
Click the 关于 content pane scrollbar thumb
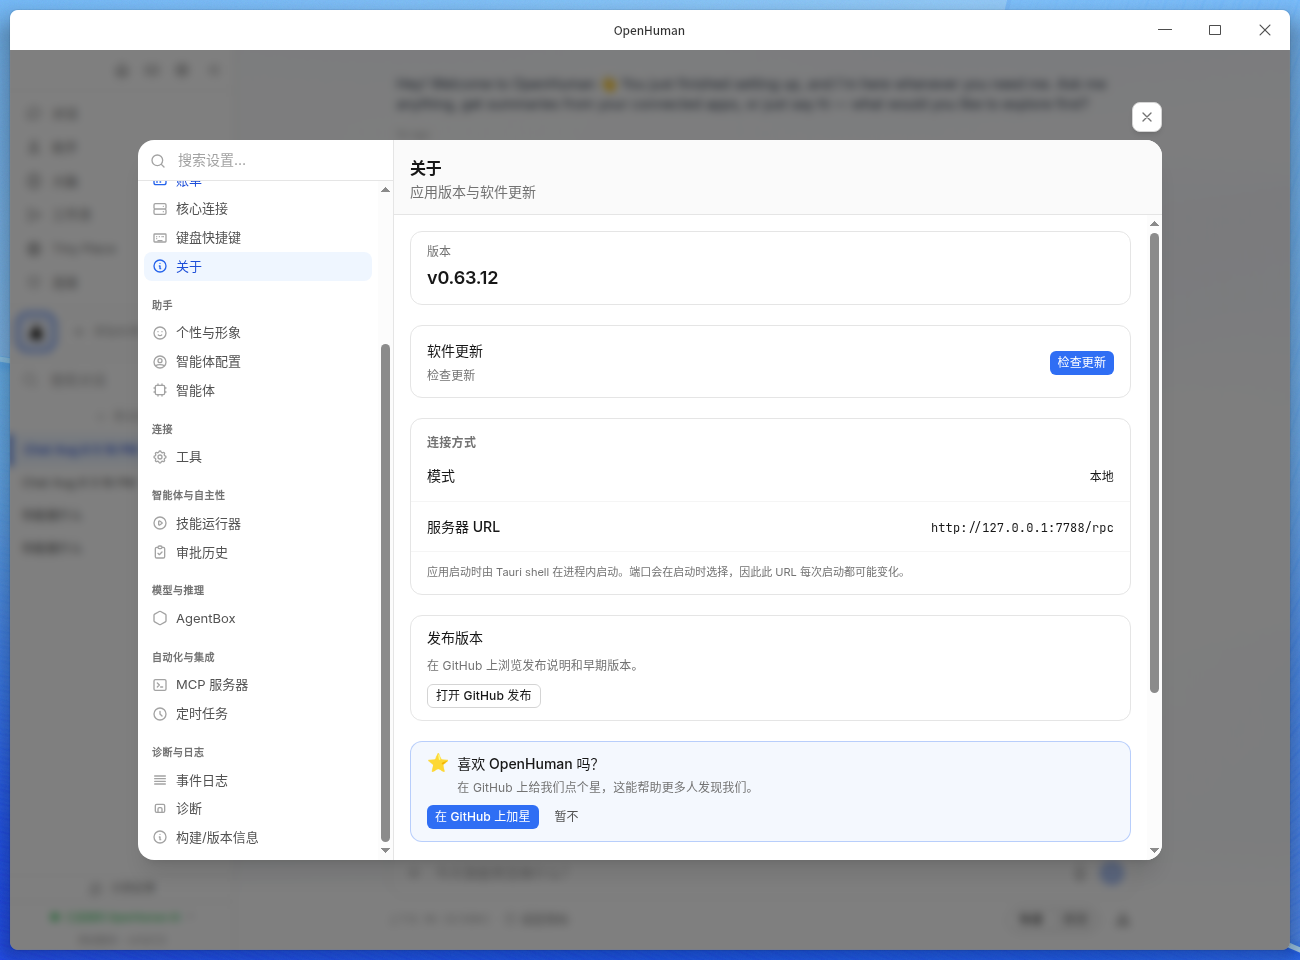click(1154, 463)
